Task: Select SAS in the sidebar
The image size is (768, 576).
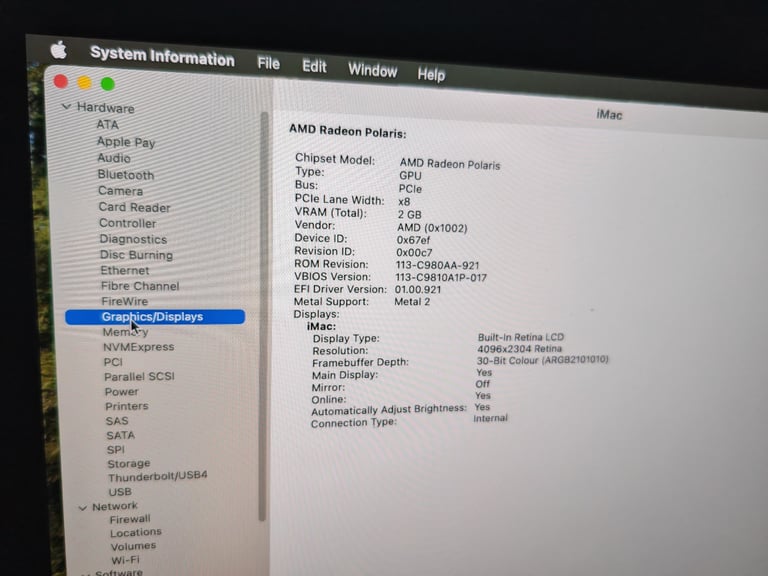Action: (x=117, y=421)
